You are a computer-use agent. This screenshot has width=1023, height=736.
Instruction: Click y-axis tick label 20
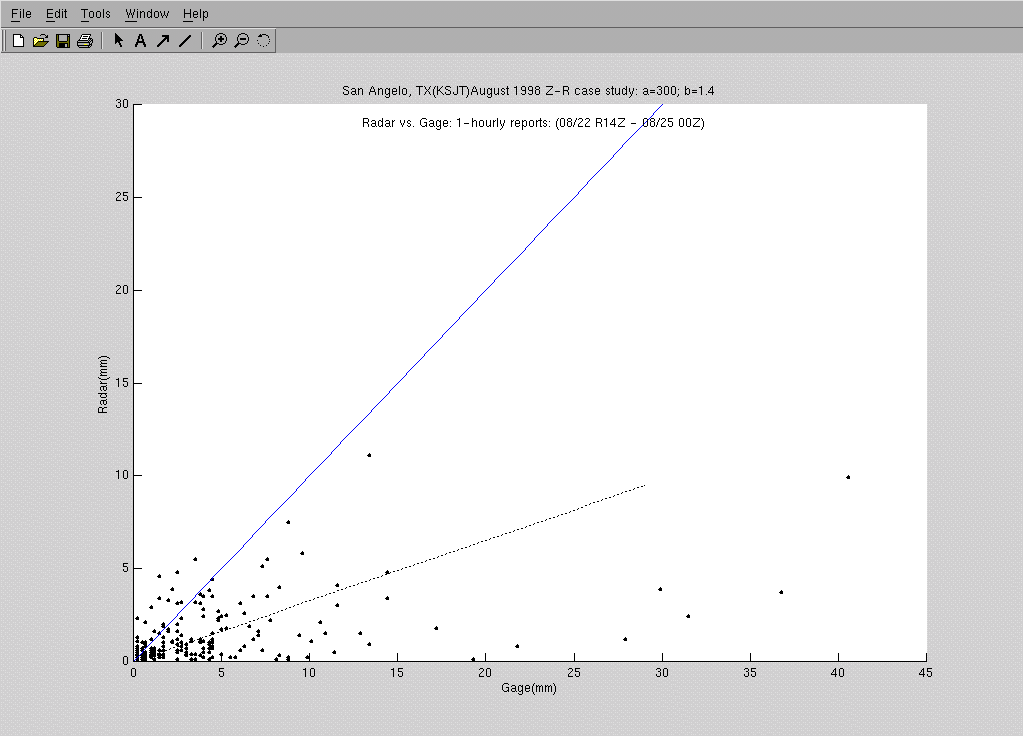(x=122, y=290)
